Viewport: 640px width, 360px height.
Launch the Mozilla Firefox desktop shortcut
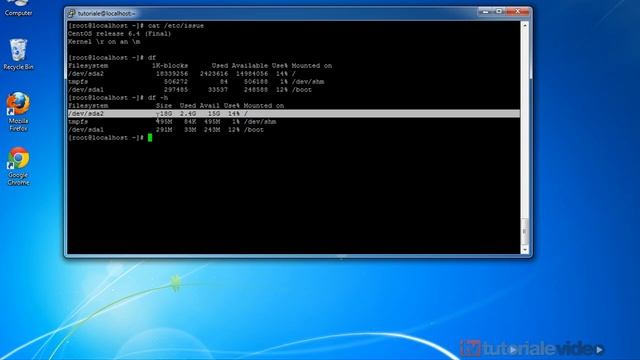click(18, 111)
